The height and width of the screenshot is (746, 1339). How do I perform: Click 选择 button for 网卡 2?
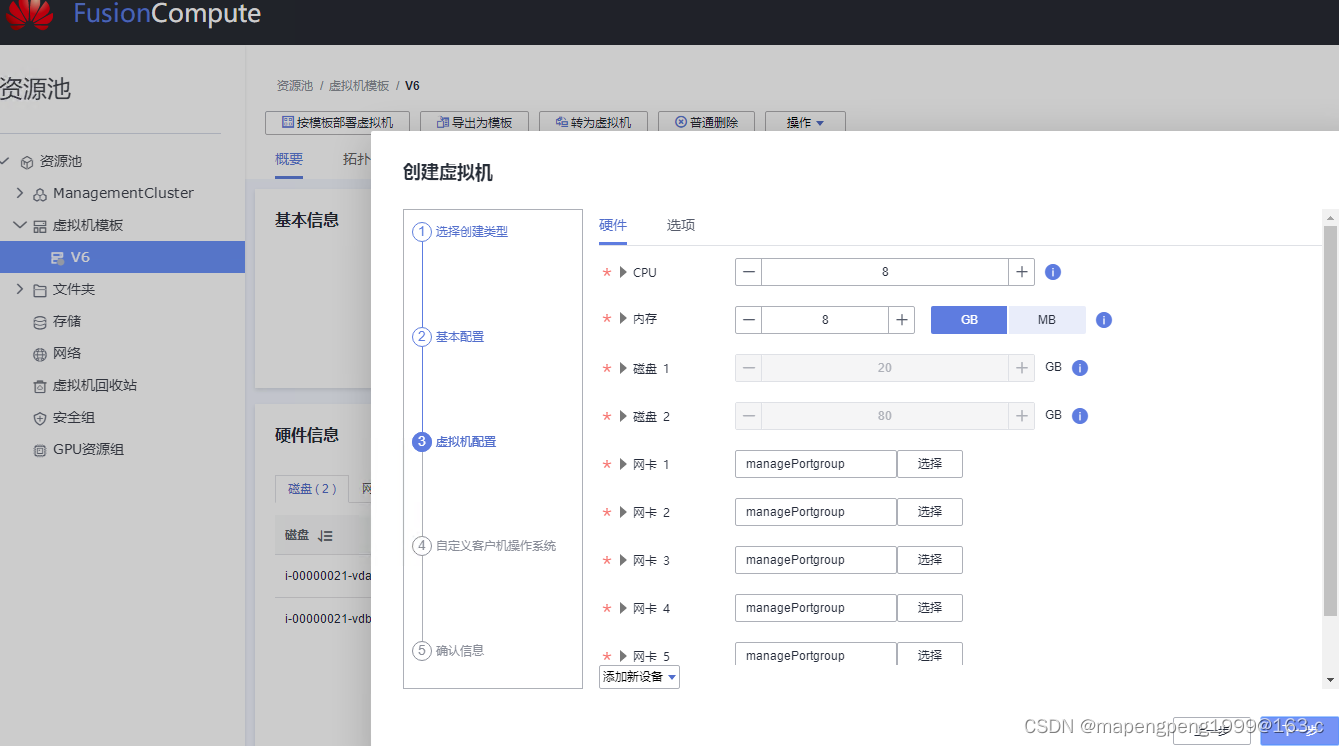point(930,512)
